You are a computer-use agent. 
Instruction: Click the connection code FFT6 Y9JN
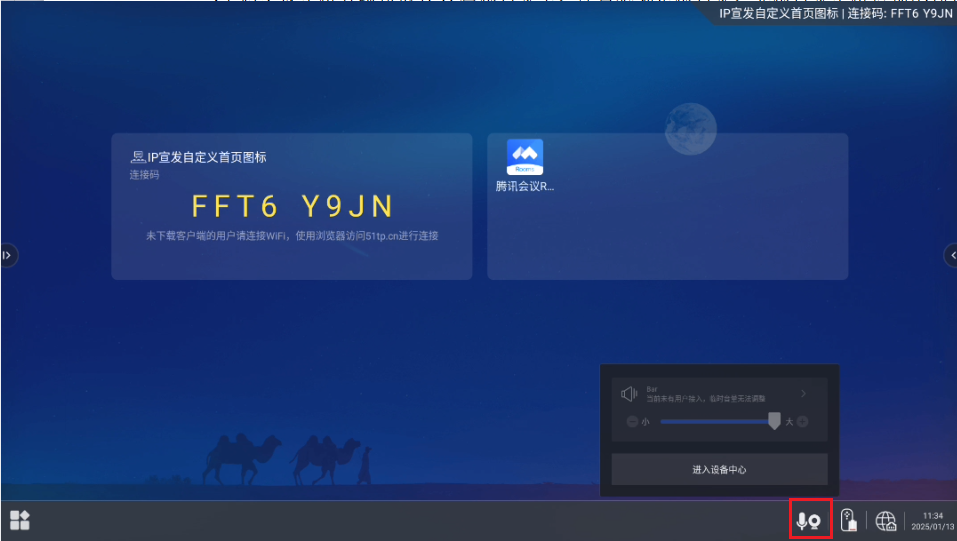(x=292, y=207)
